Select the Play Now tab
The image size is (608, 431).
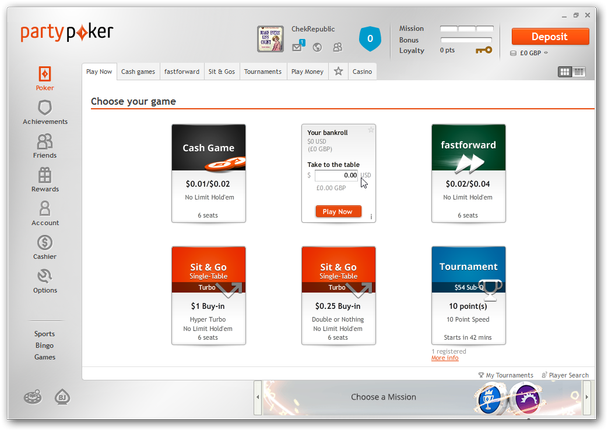point(99,72)
